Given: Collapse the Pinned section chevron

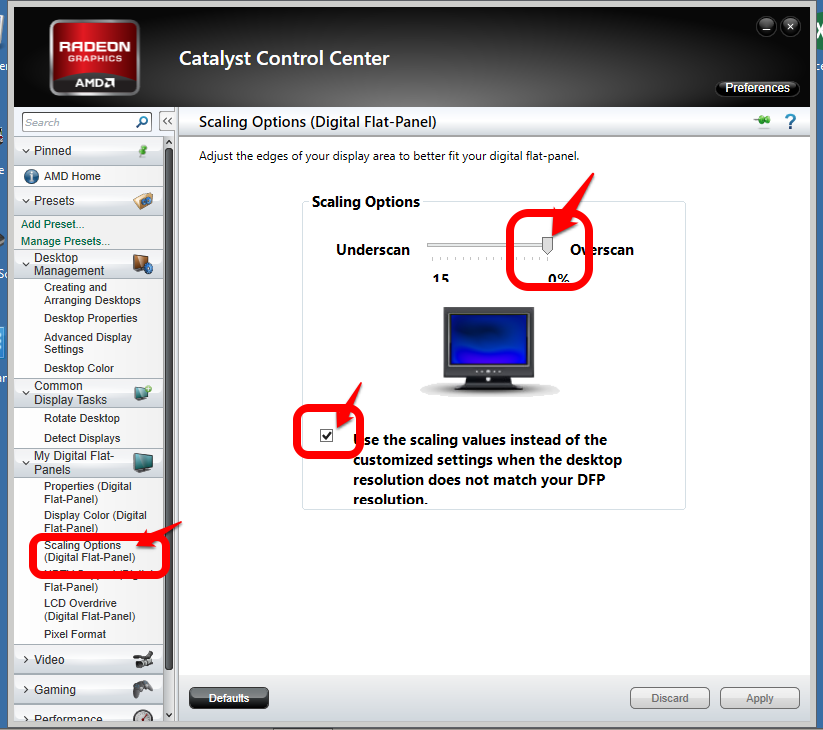Looking at the screenshot, I should (x=26, y=151).
